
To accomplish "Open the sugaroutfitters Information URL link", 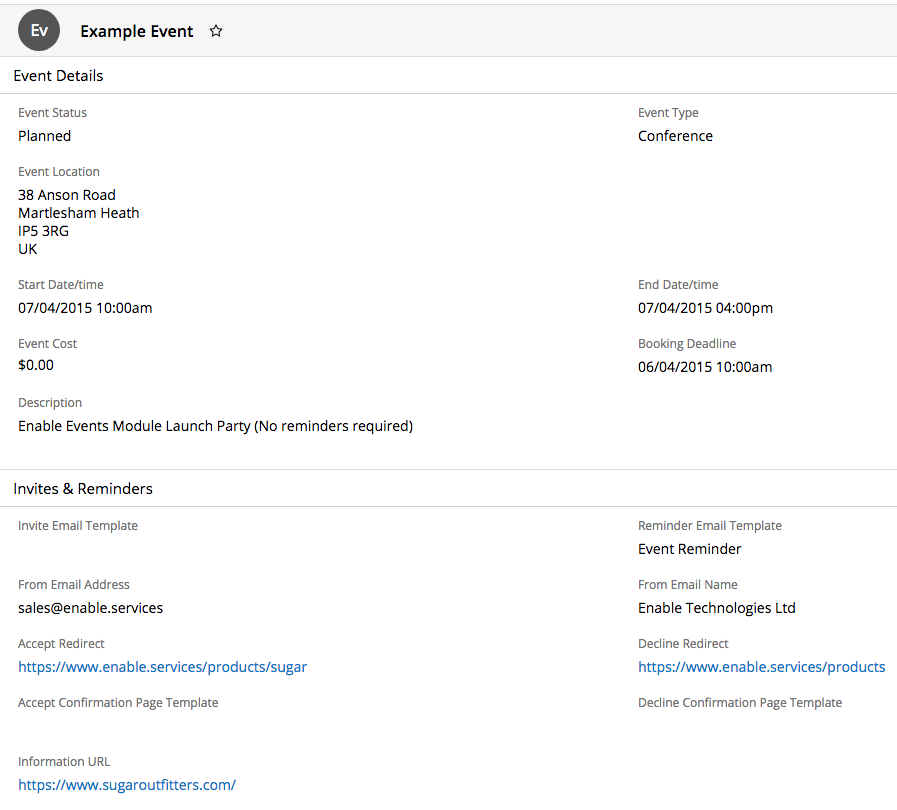I will tap(127, 785).
